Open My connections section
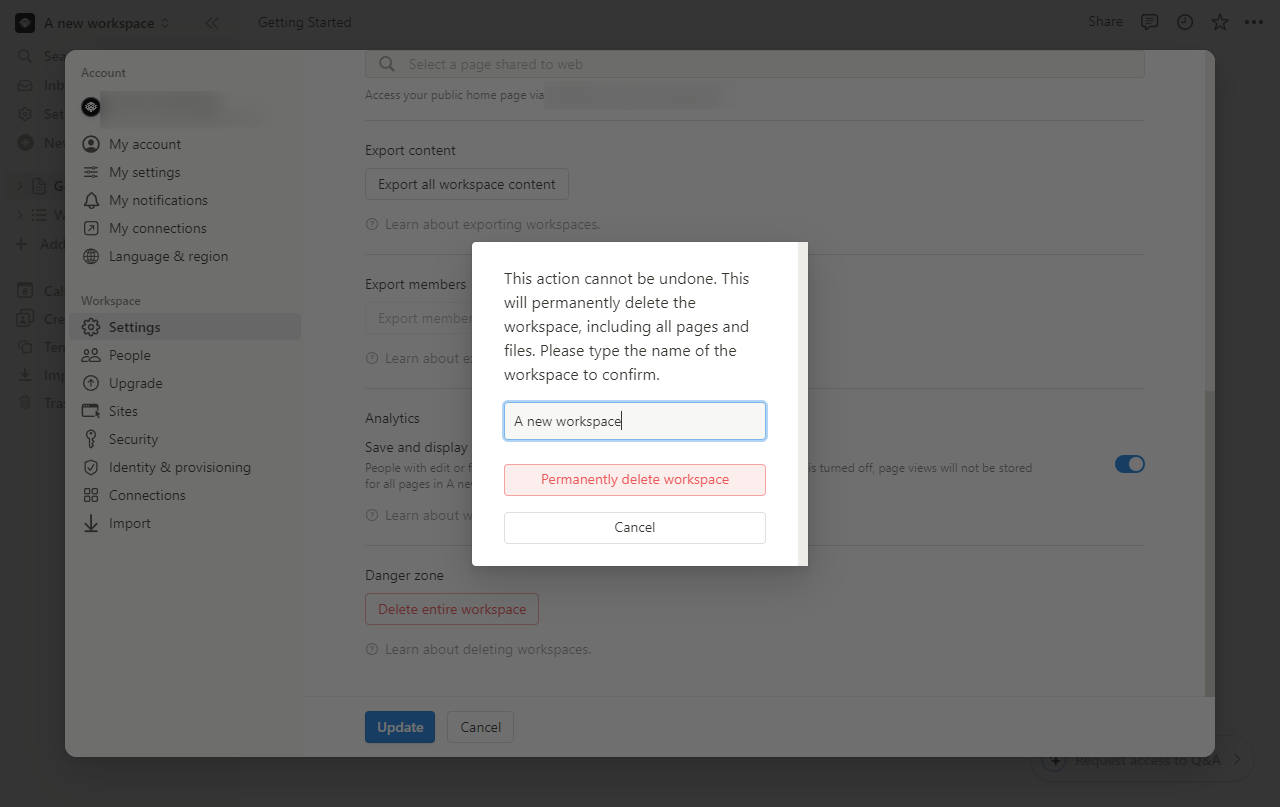This screenshot has width=1280, height=807. pyautogui.click(x=185, y=228)
